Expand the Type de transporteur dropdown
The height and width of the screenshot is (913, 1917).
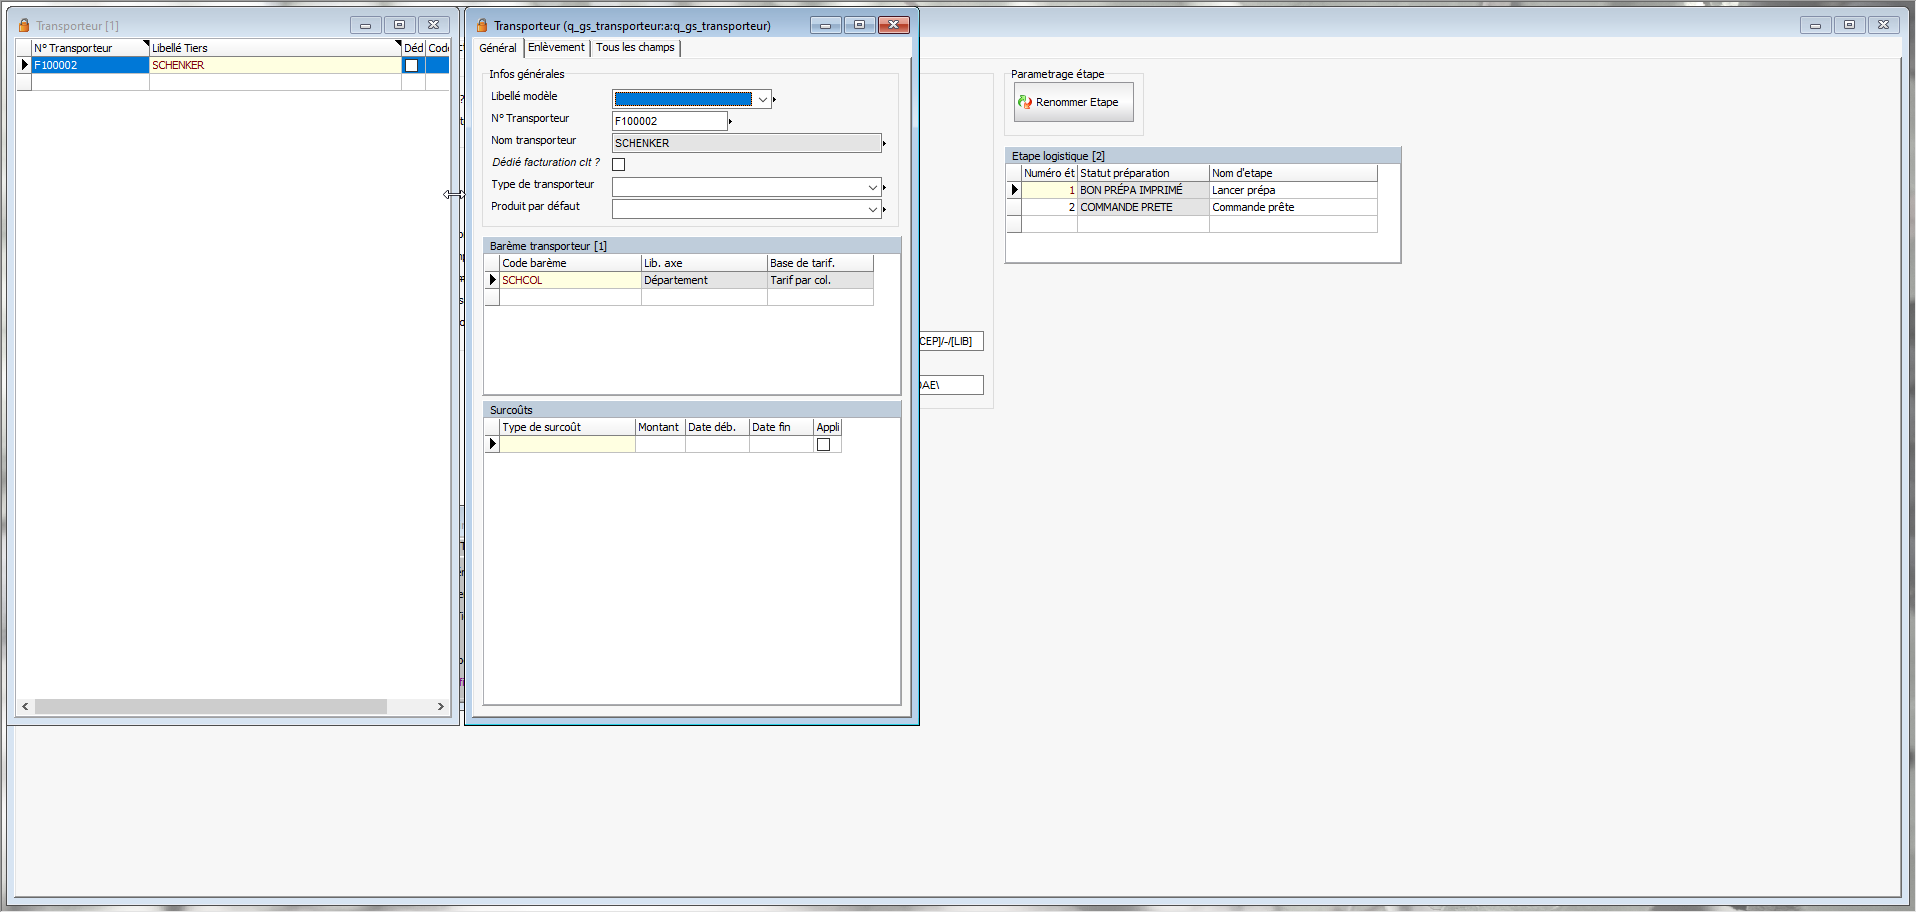click(x=872, y=187)
